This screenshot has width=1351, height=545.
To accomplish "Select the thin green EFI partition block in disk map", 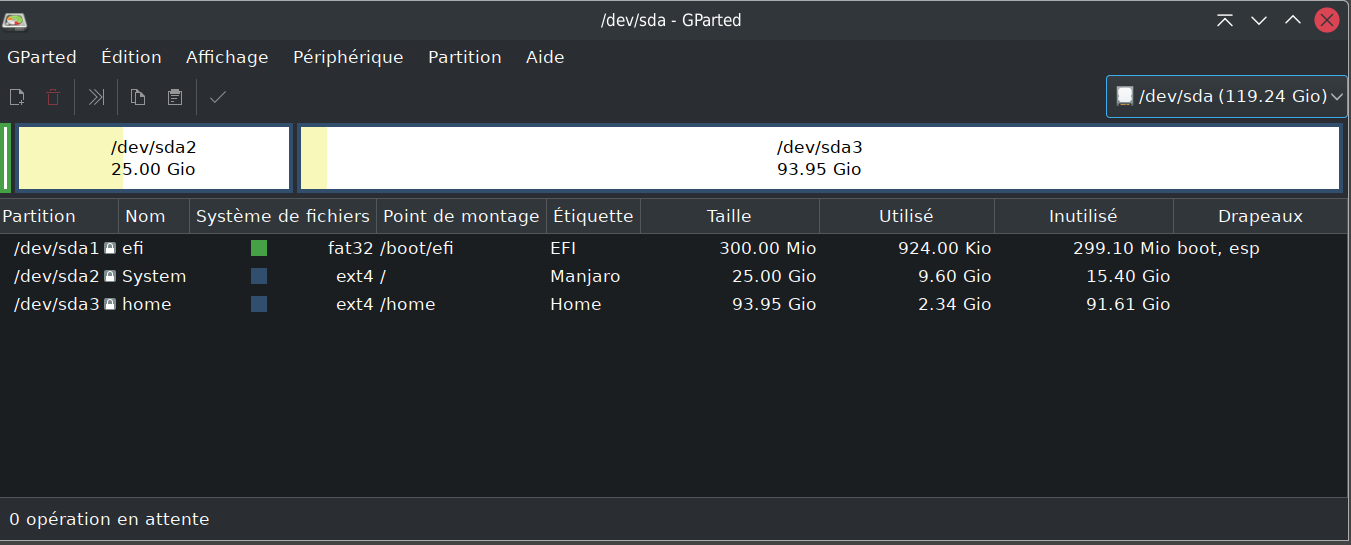I will (x=6, y=158).
